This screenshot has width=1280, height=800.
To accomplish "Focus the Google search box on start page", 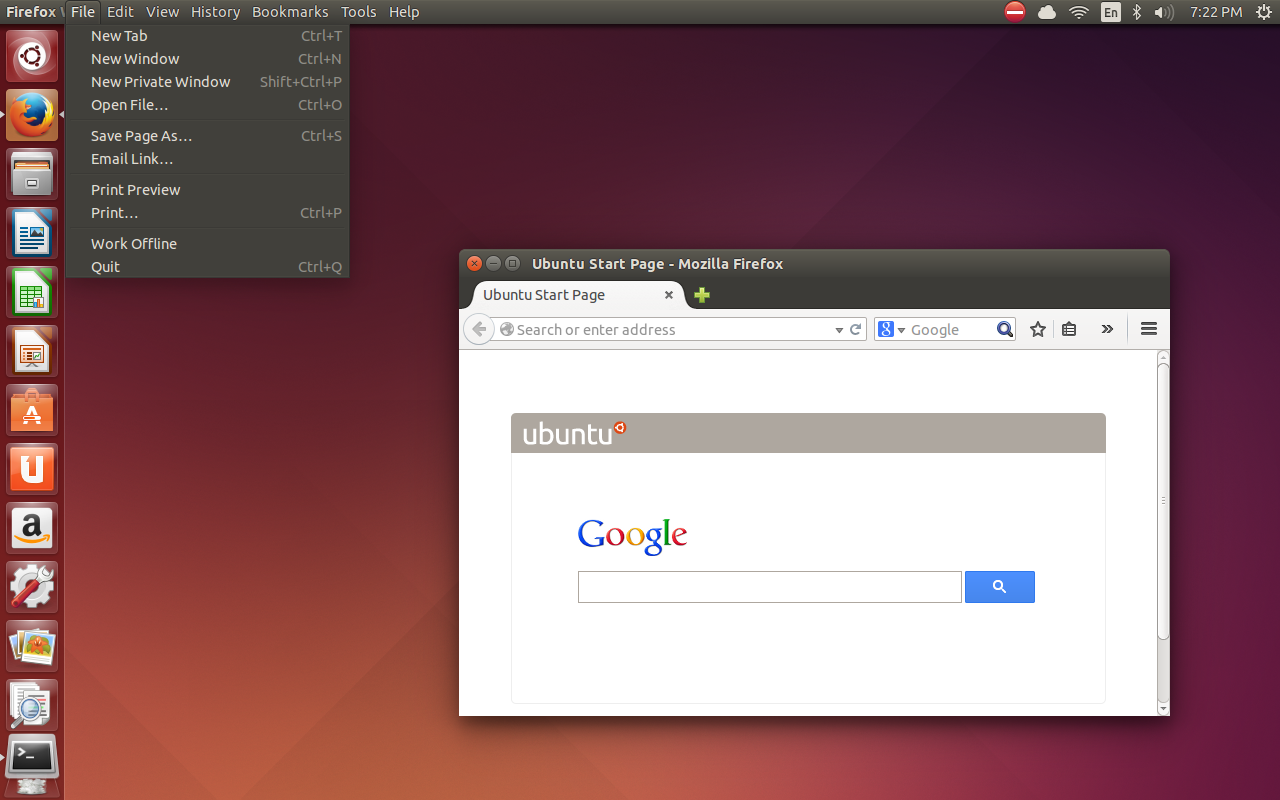I will click(x=769, y=587).
